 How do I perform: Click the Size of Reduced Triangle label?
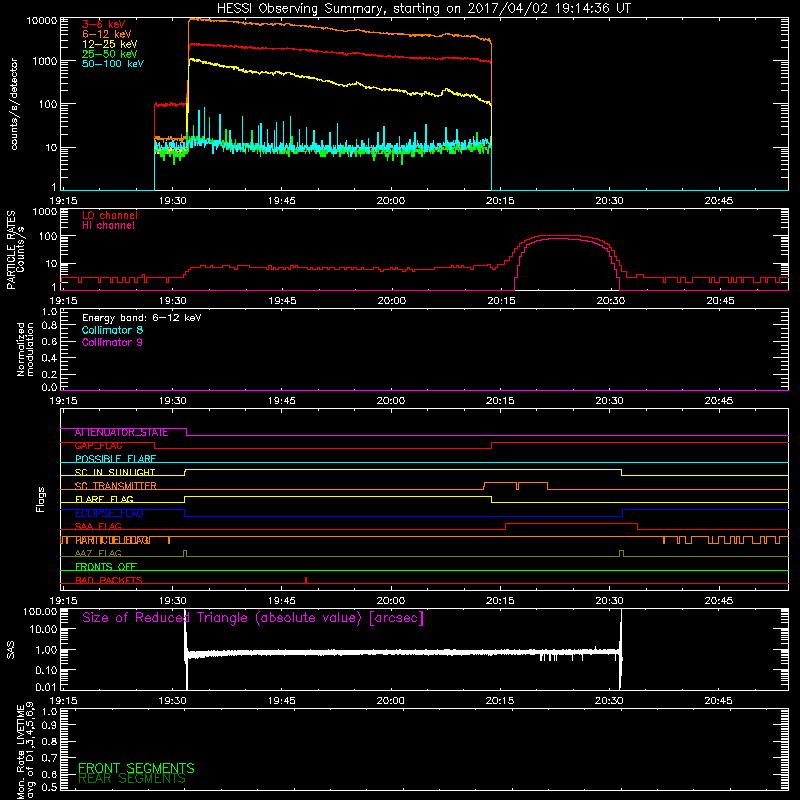[253, 618]
